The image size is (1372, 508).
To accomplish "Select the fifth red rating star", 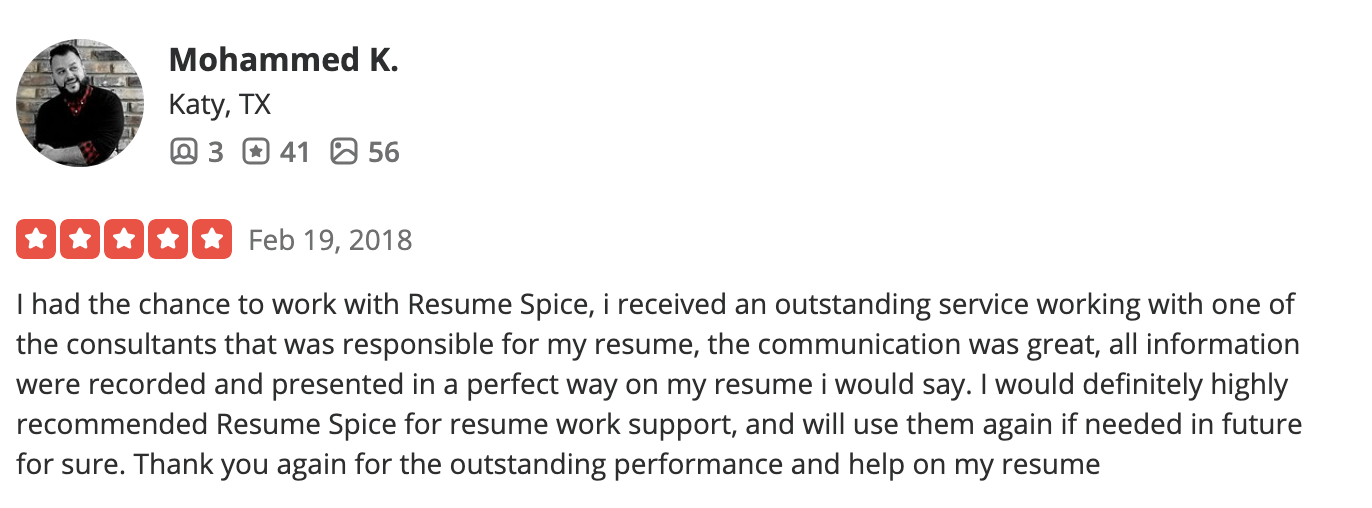I will click(x=212, y=240).
